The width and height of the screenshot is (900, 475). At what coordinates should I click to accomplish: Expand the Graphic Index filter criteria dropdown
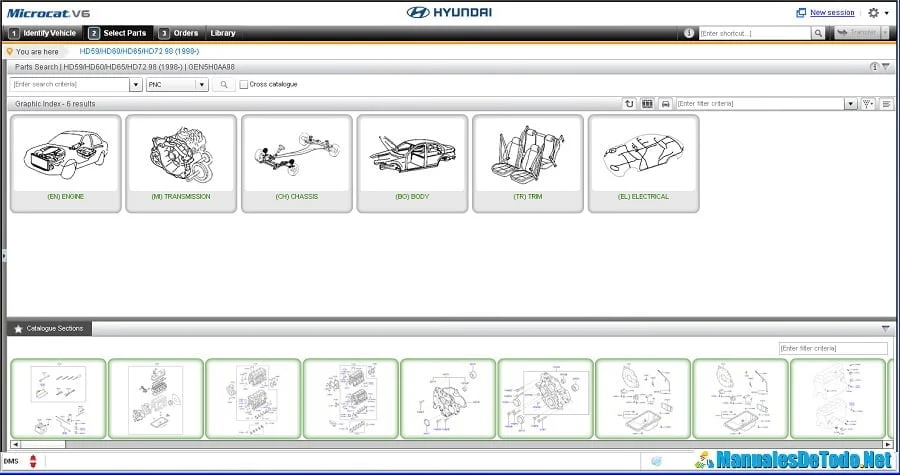[851, 104]
